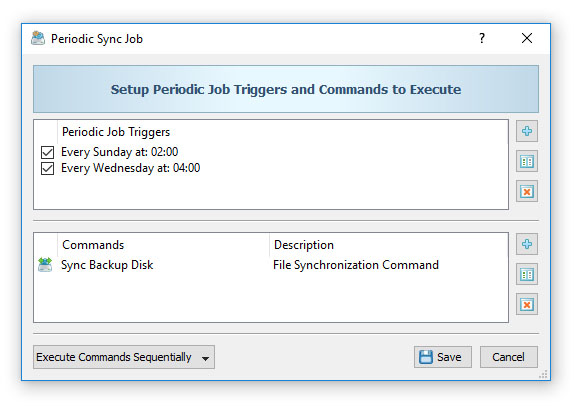
Task: Edit the selected command
Action: [x=527, y=274]
